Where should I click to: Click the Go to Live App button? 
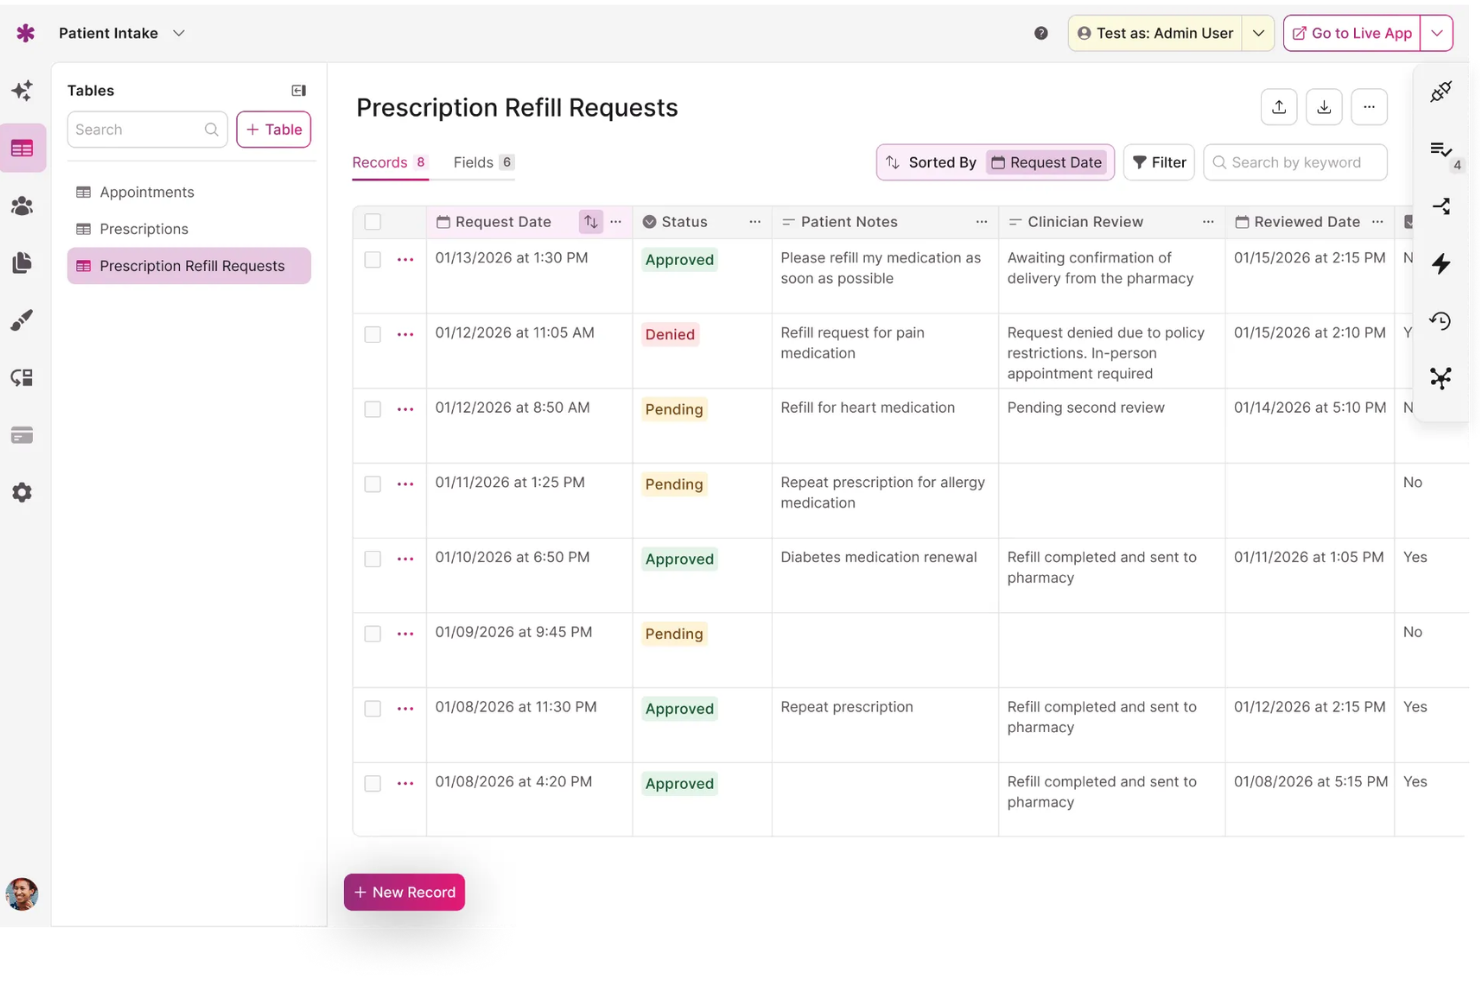[x=1352, y=33]
